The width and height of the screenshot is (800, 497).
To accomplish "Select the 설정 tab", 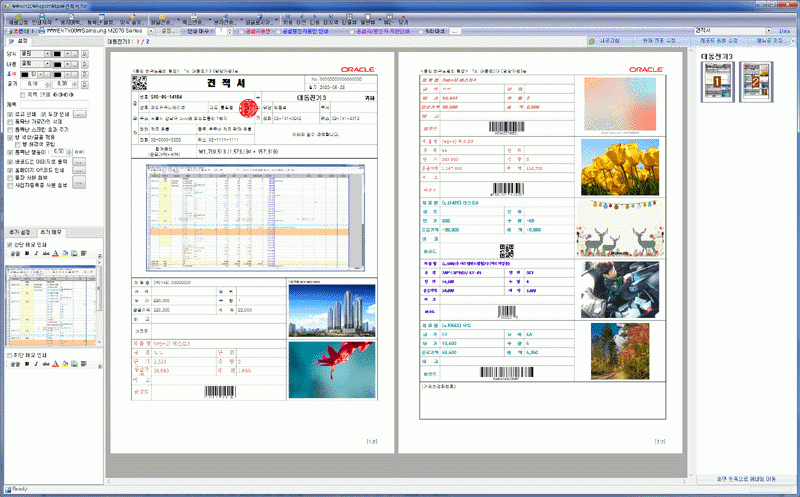I will pos(18,41).
